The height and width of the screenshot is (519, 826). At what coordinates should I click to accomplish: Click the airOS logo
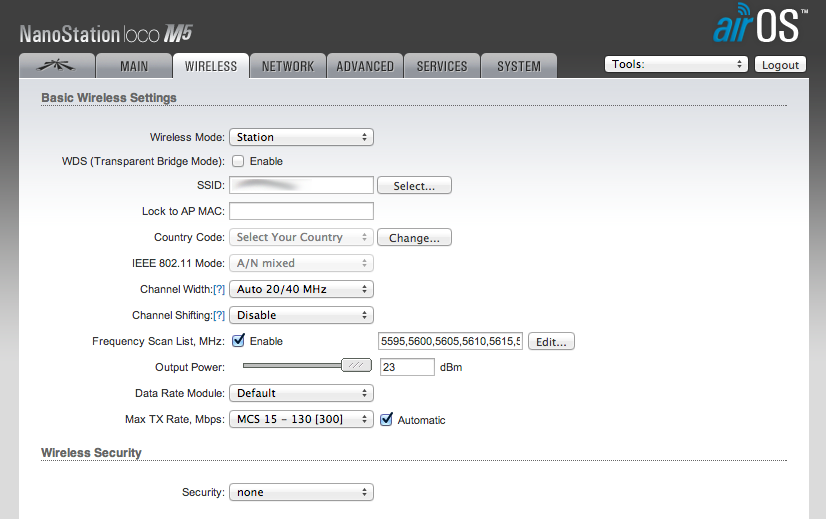(759, 25)
